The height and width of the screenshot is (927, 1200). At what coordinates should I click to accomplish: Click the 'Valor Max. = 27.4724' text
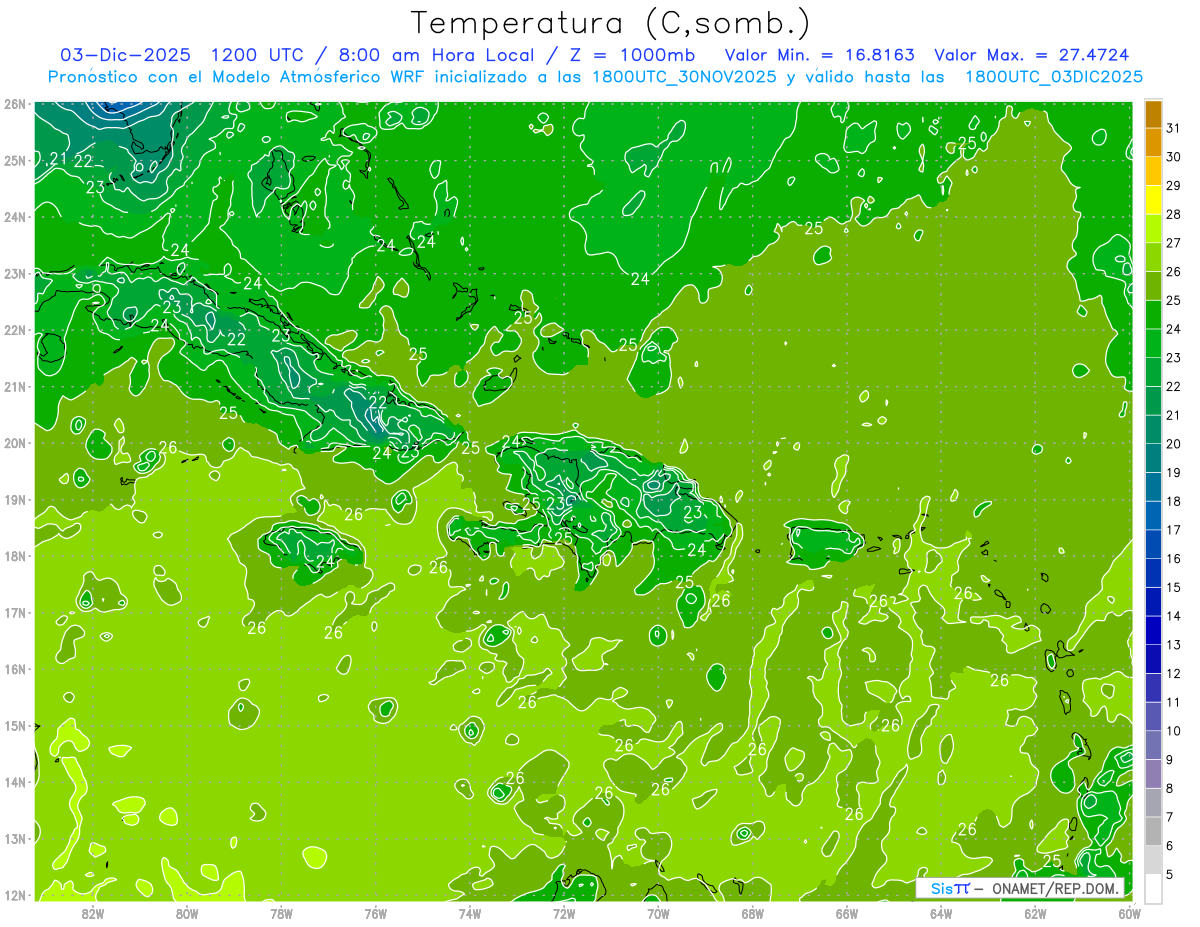[x=1032, y=55]
